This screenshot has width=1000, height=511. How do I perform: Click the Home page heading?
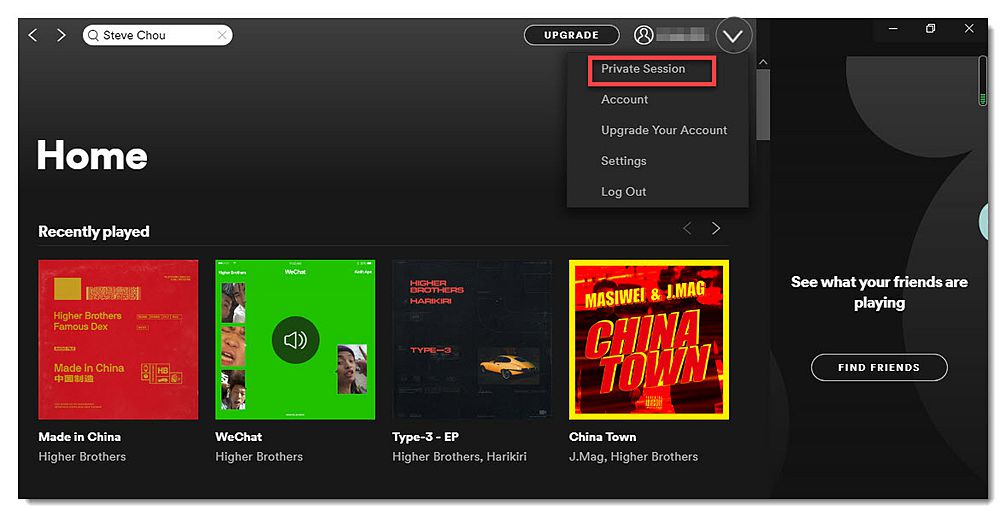click(x=92, y=155)
